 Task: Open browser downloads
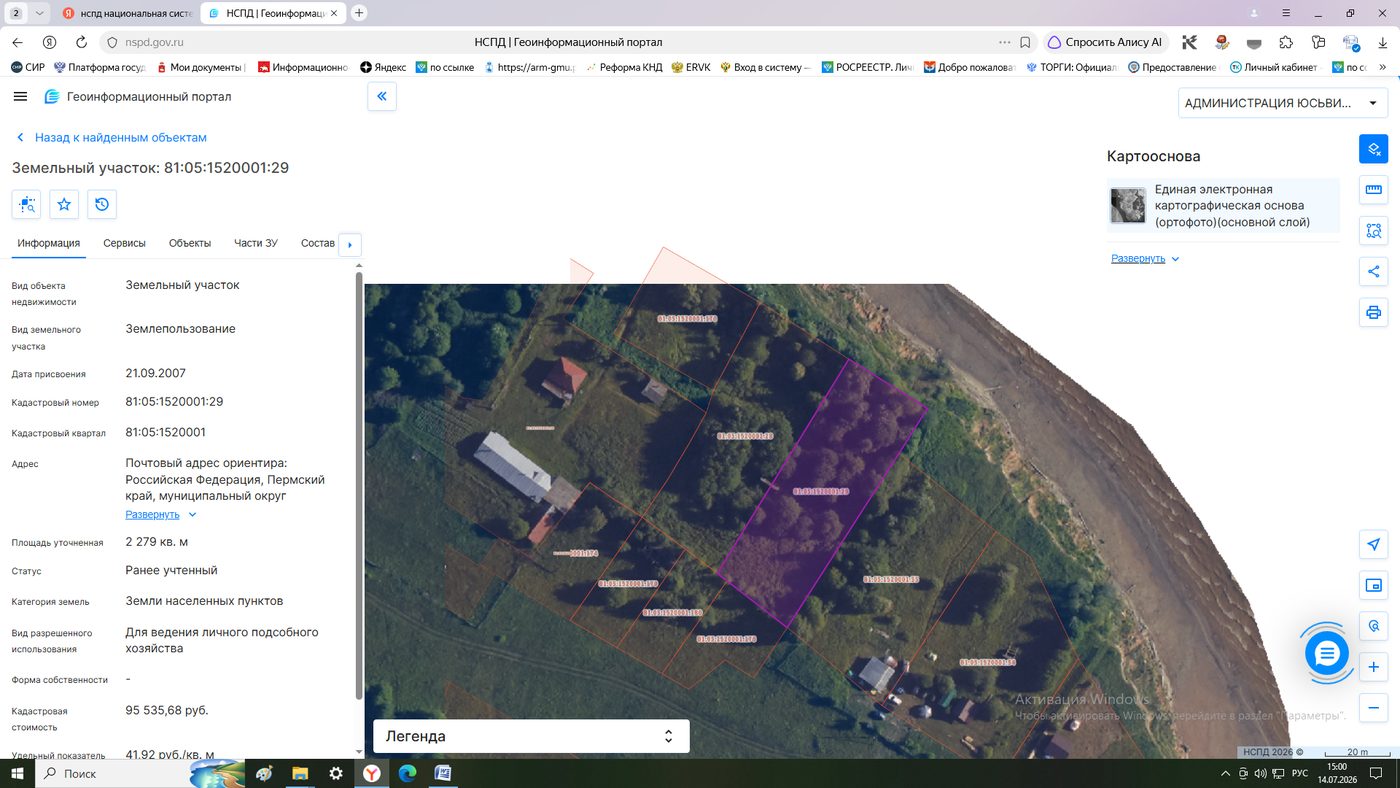coord(1383,42)
